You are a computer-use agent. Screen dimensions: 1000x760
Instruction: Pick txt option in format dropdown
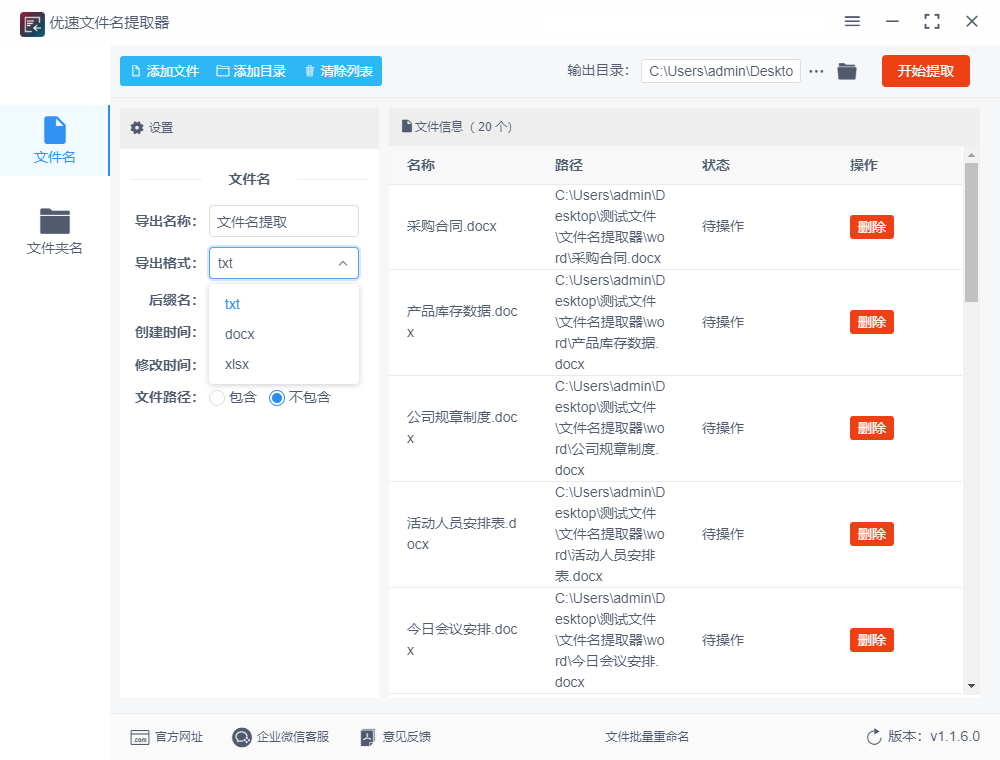pos(233,304)
